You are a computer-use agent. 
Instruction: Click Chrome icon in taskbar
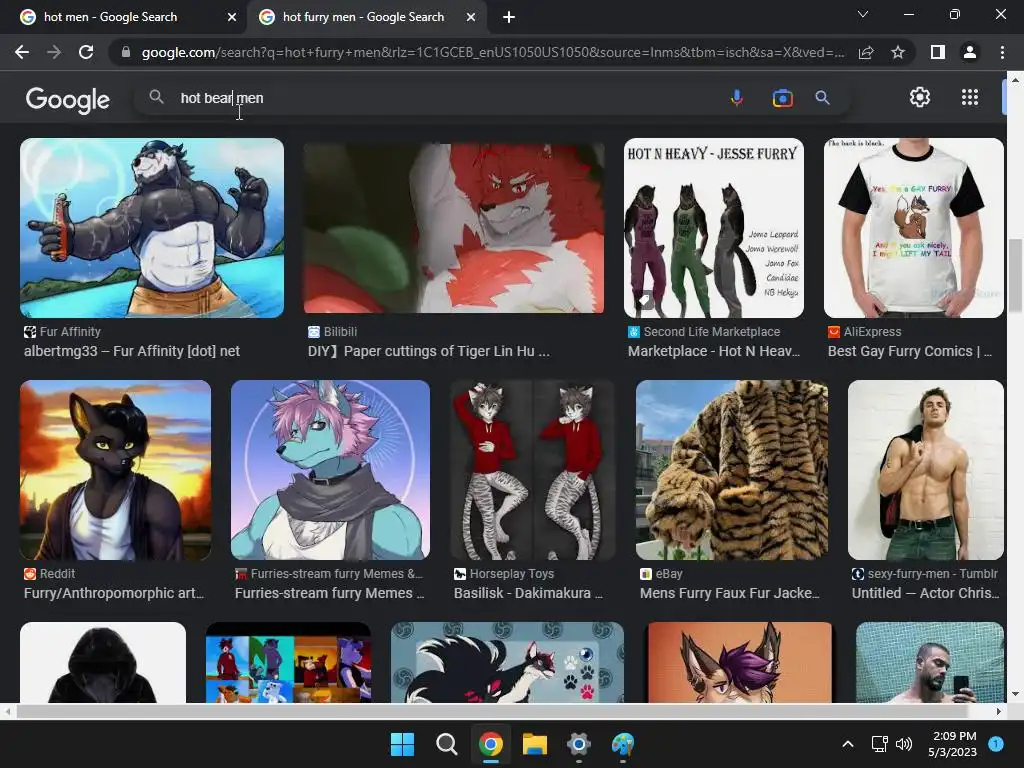click(x=490, y=744)
